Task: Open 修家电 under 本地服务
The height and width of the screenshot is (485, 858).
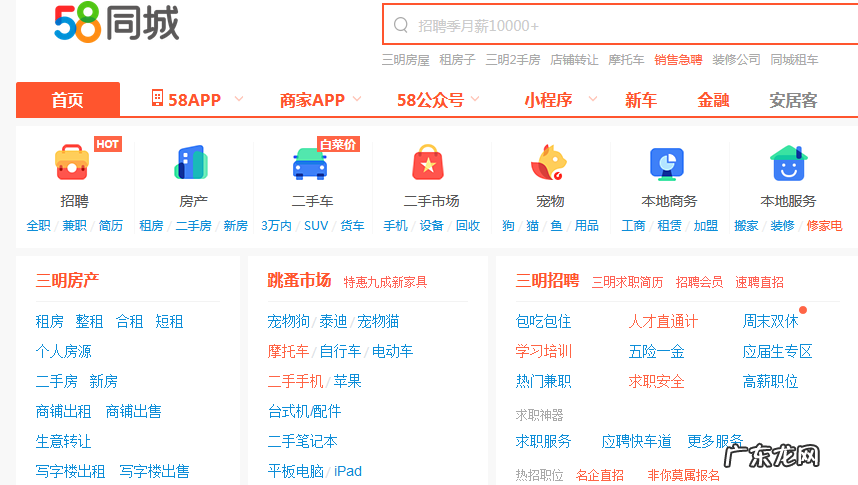Action: point(824,226)
